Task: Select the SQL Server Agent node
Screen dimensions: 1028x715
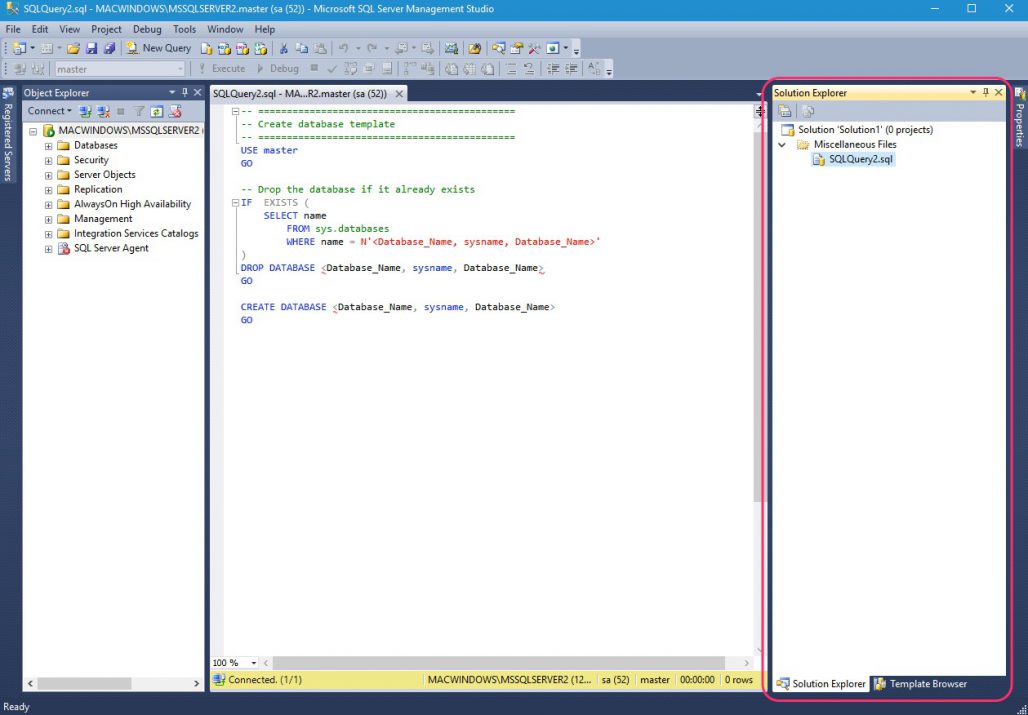Action: 111,248
